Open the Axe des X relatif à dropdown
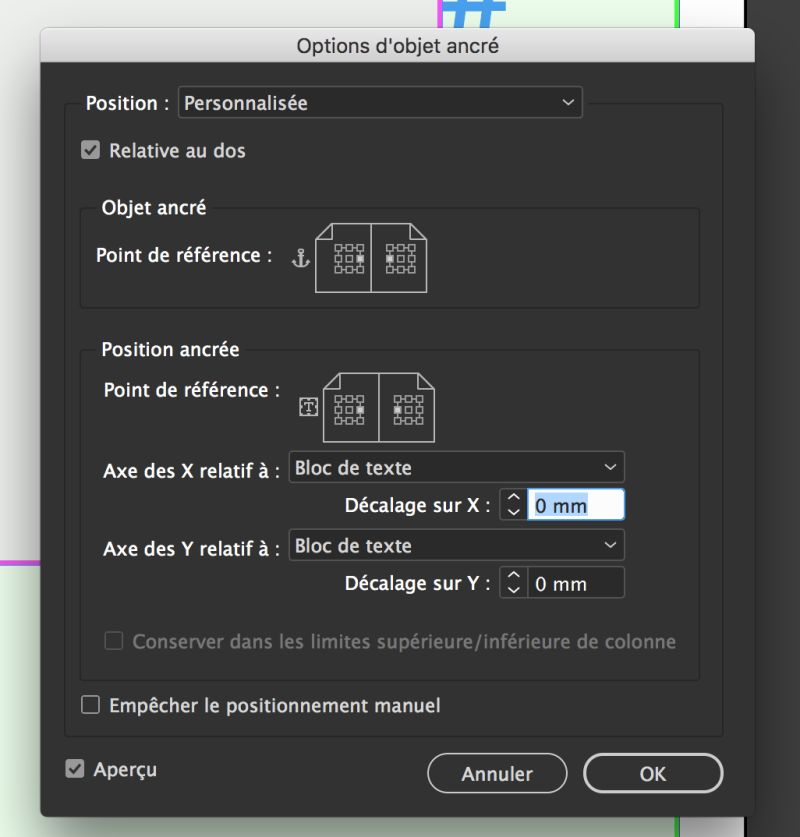Viewport: 800px width, 837px height. coord(455,467)
